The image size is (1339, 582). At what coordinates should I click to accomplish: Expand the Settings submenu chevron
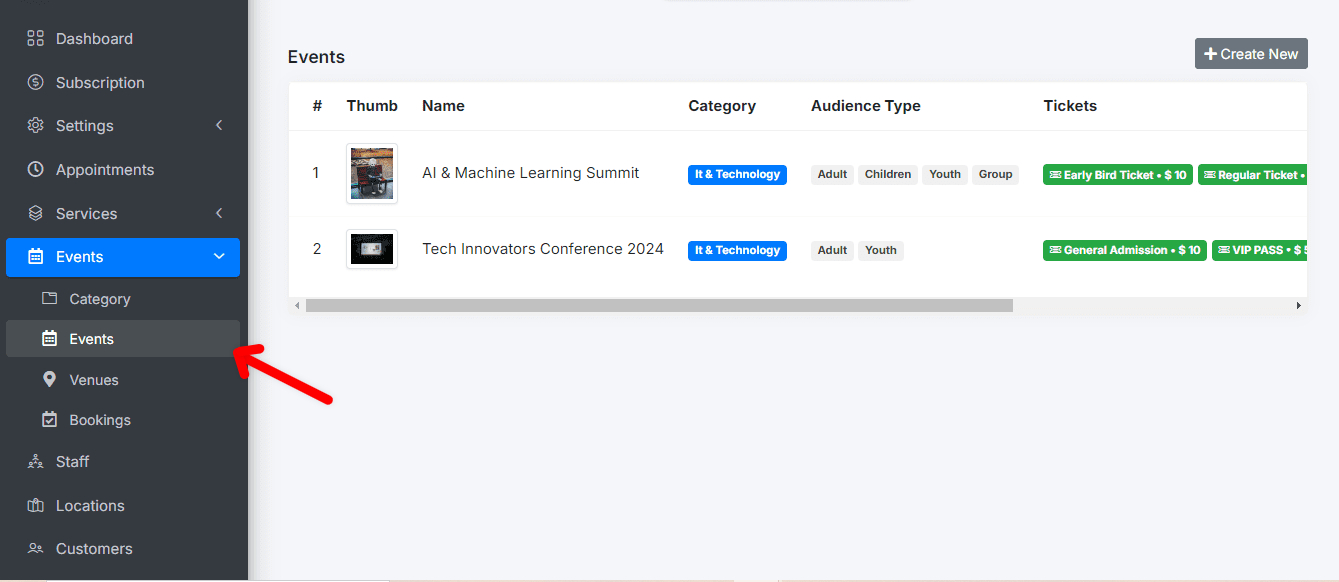coord(219,126)
